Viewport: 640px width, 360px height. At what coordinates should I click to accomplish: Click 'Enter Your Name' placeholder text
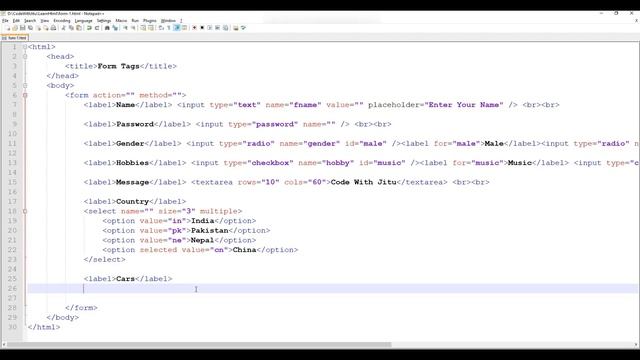coord(464,105)
